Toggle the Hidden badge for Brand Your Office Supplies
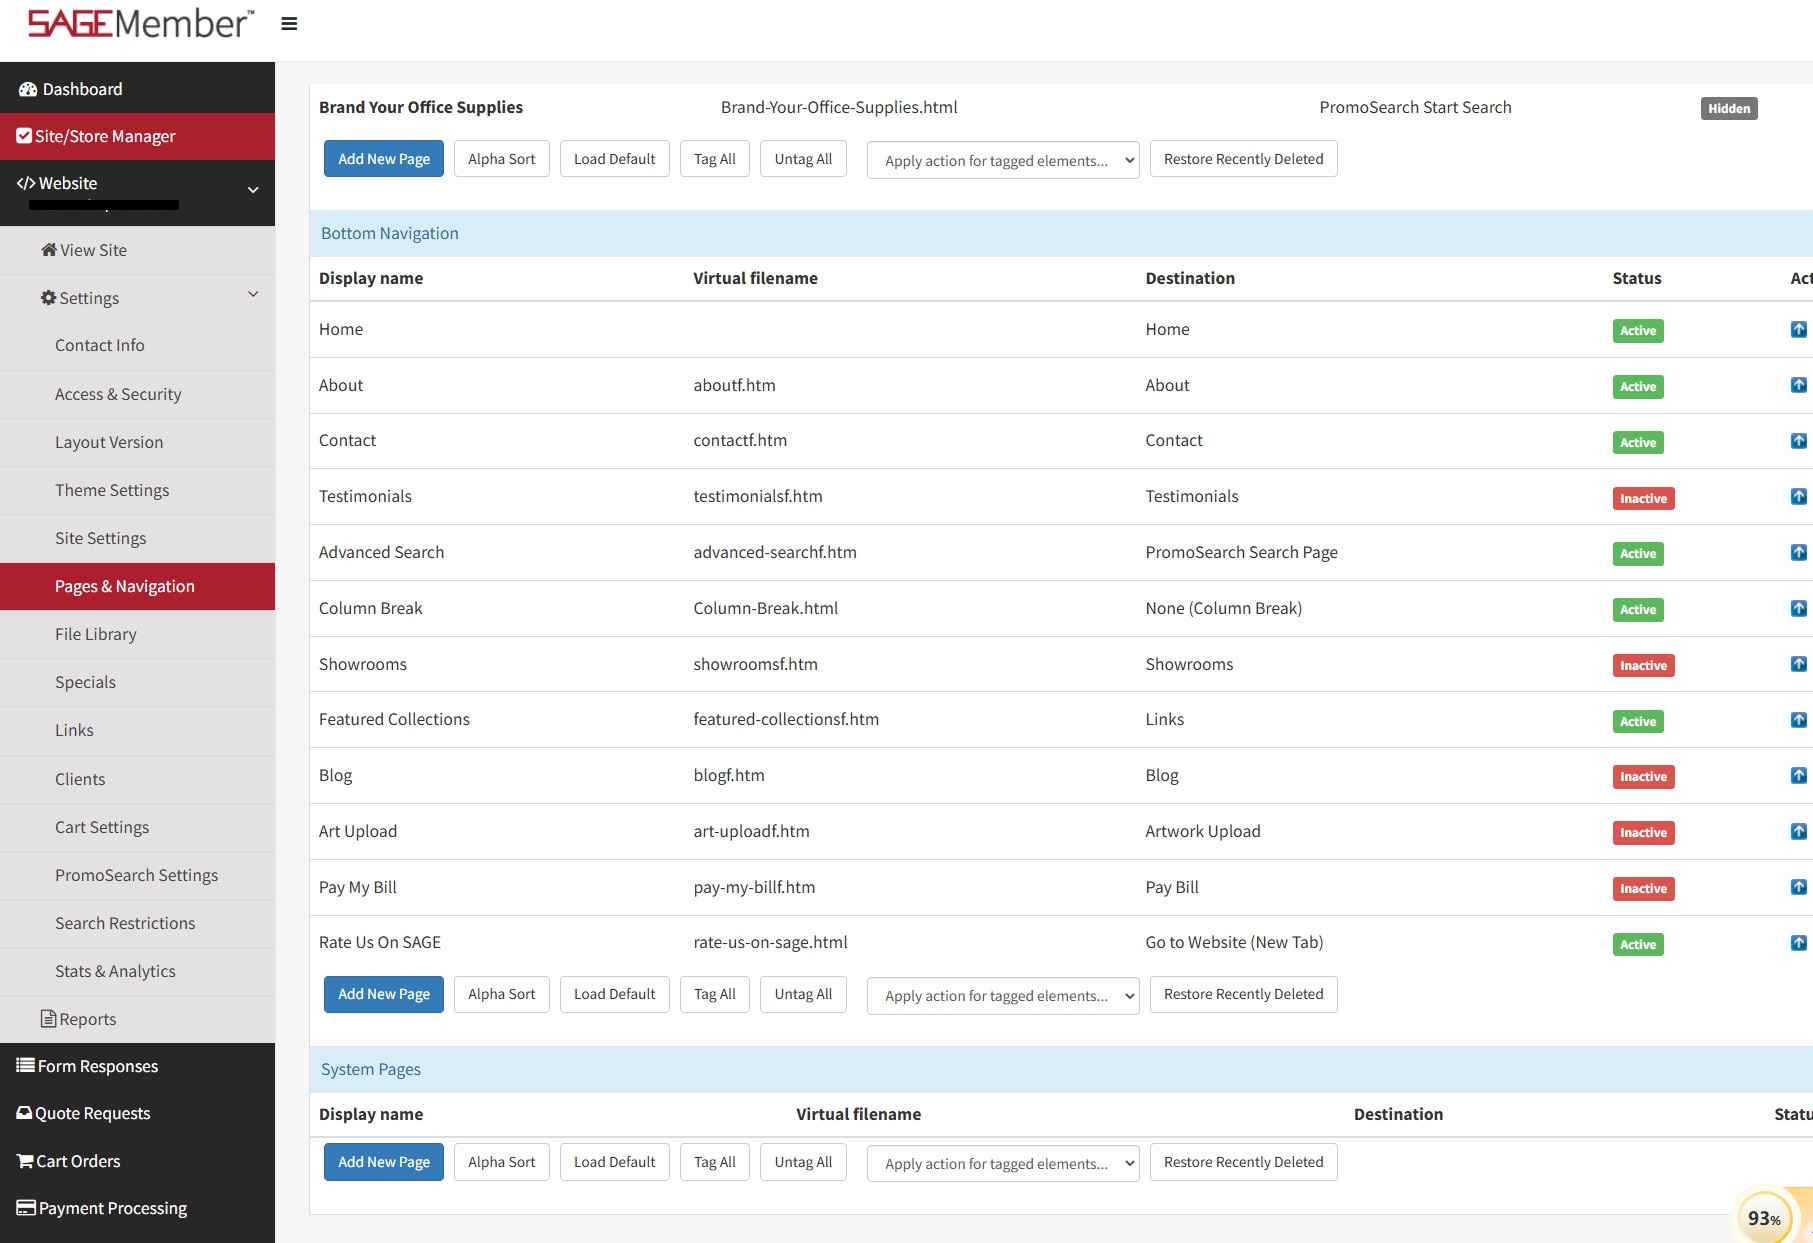1813x1243 pixels. pos(1728,108)
